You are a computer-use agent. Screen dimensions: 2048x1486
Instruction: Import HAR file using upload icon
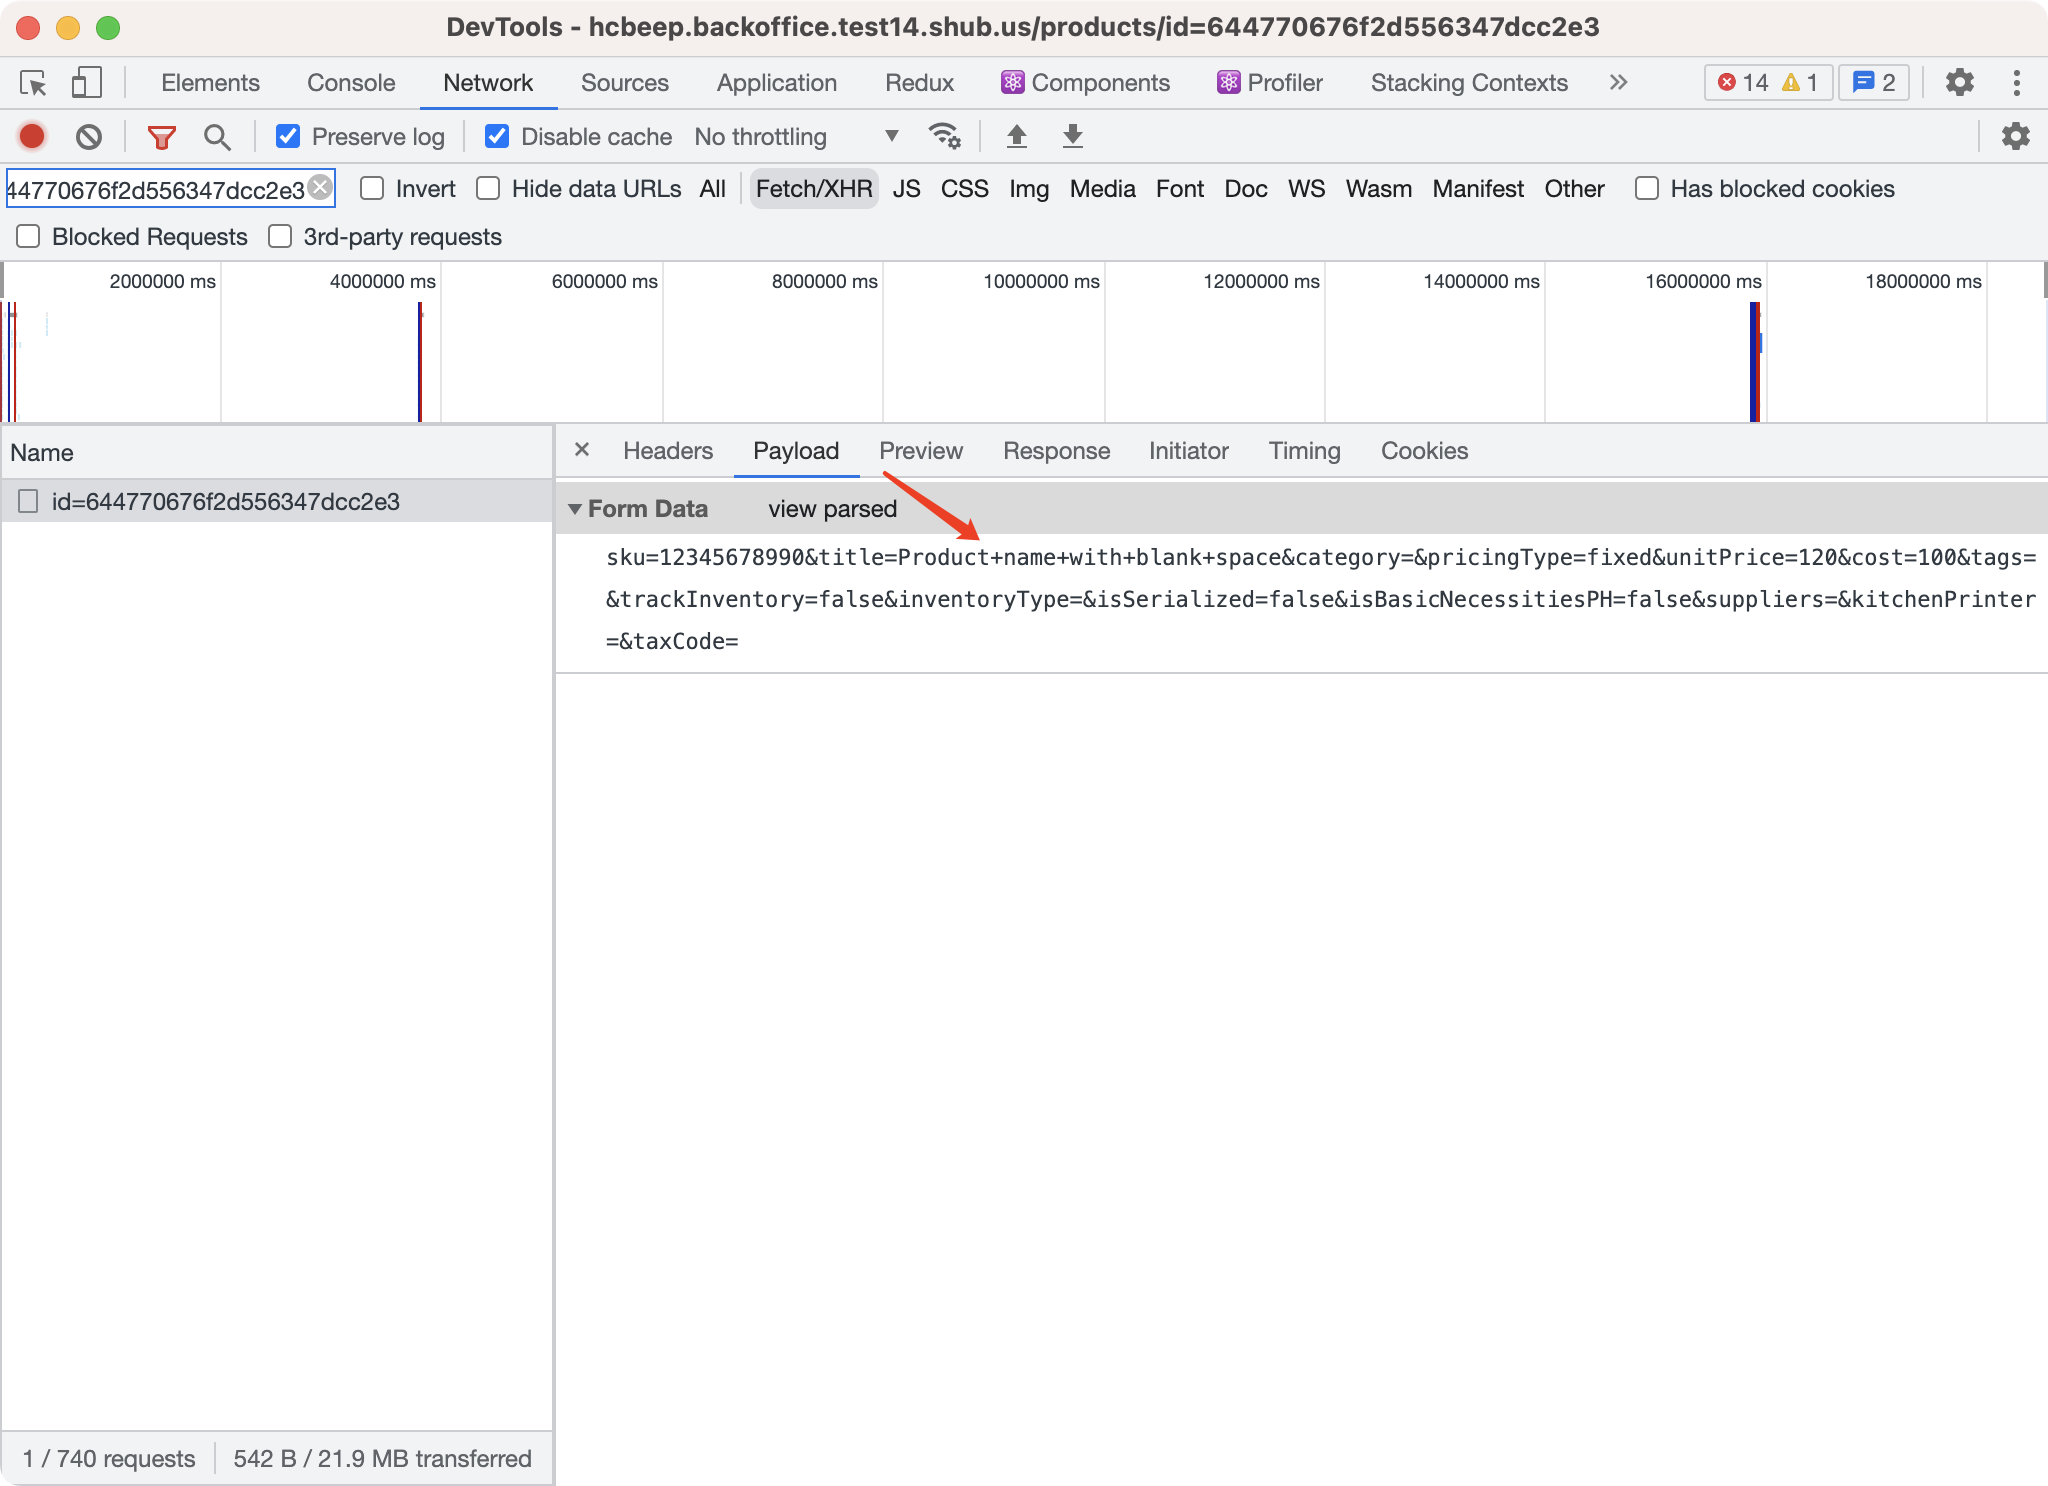[x=1018, y=136]
